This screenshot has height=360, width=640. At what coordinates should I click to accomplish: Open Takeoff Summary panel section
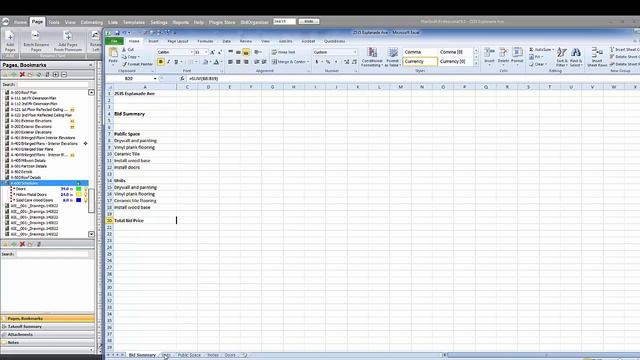47,327
